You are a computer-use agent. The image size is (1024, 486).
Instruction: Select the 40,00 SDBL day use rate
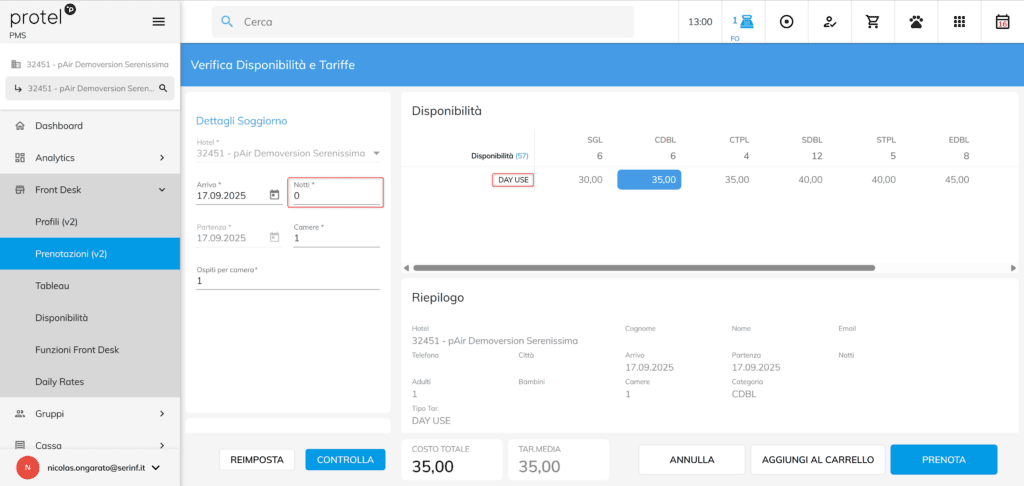coord(810,180)
